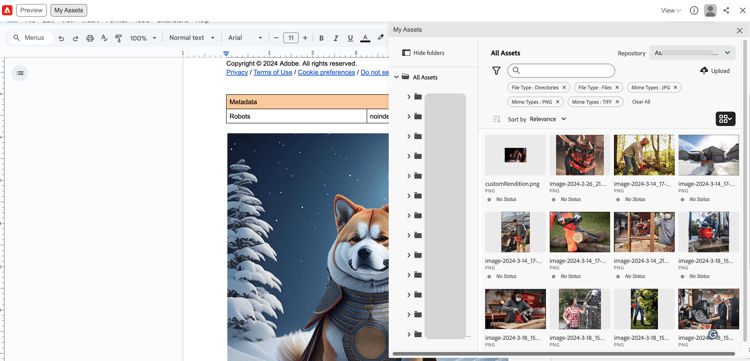Open the View dropdown menu
Image resolution: width=750 pixels, height=361 pixels.
(x=671, y=11)
